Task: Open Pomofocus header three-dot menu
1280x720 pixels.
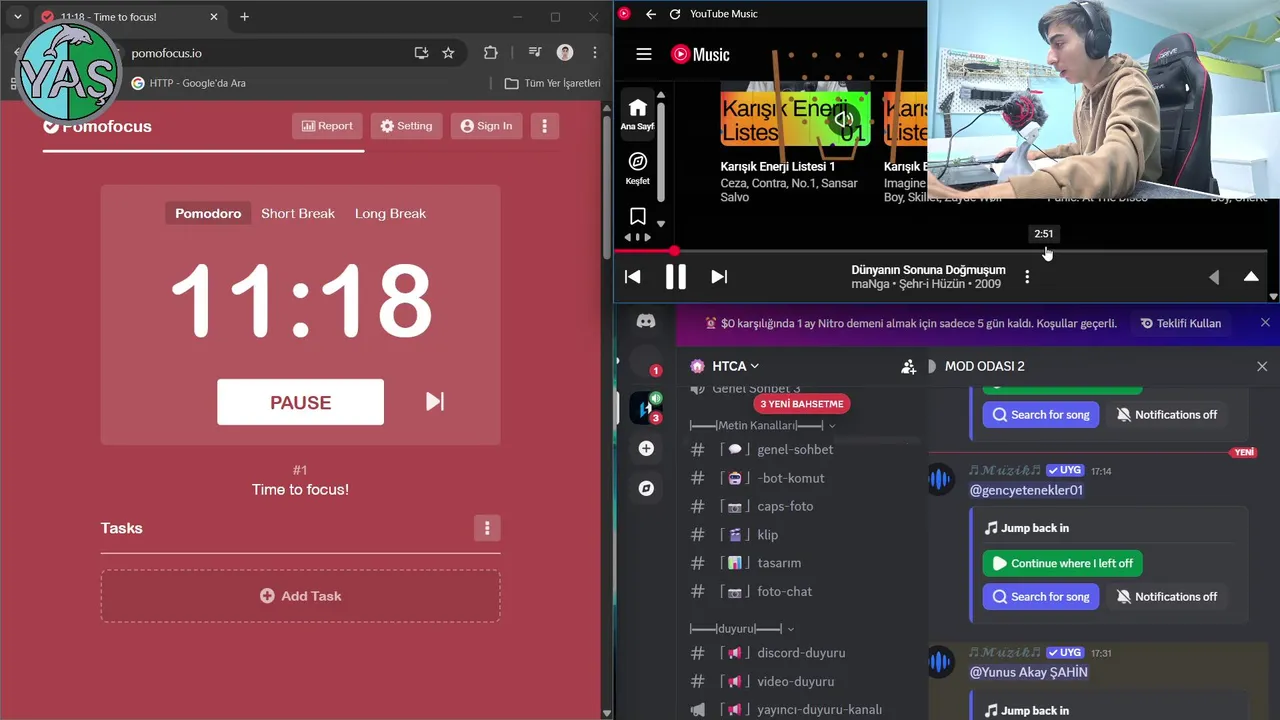Action: [544, 126]
